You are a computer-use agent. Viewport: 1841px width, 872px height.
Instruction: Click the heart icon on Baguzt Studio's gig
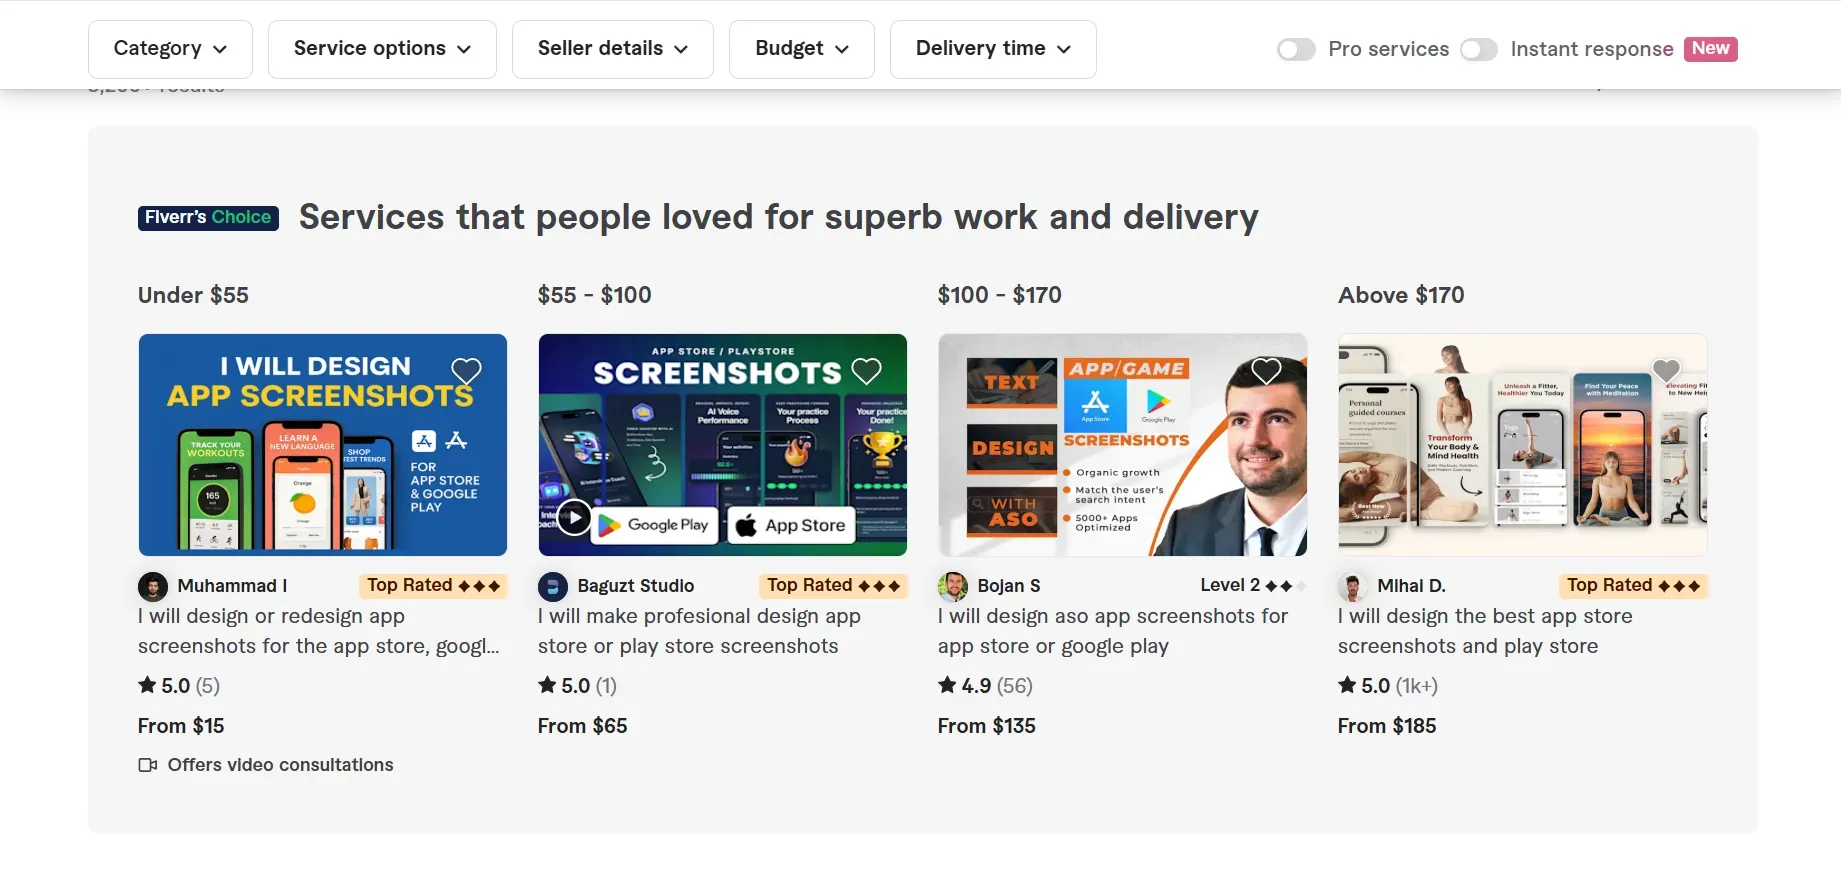click(x=865, y=370)
